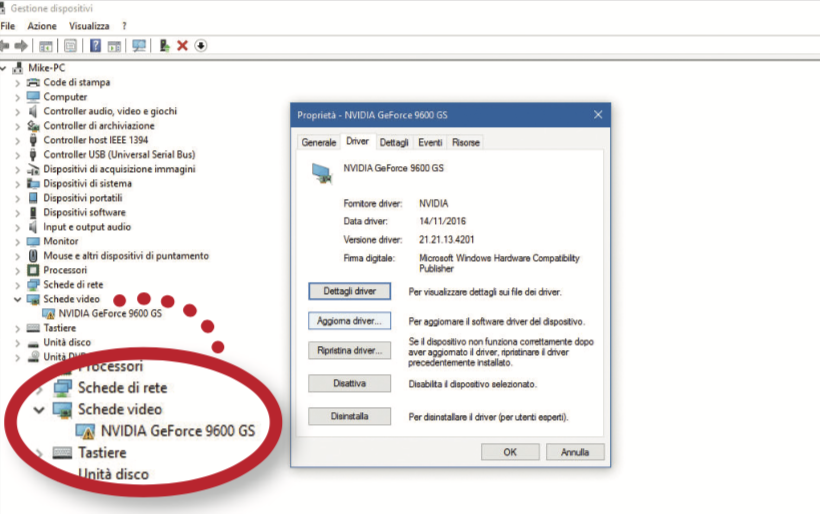The height and width of the screenshot is (514, 820).
Task: Open the Visualizza menu
Action: [x=90, y=25]
